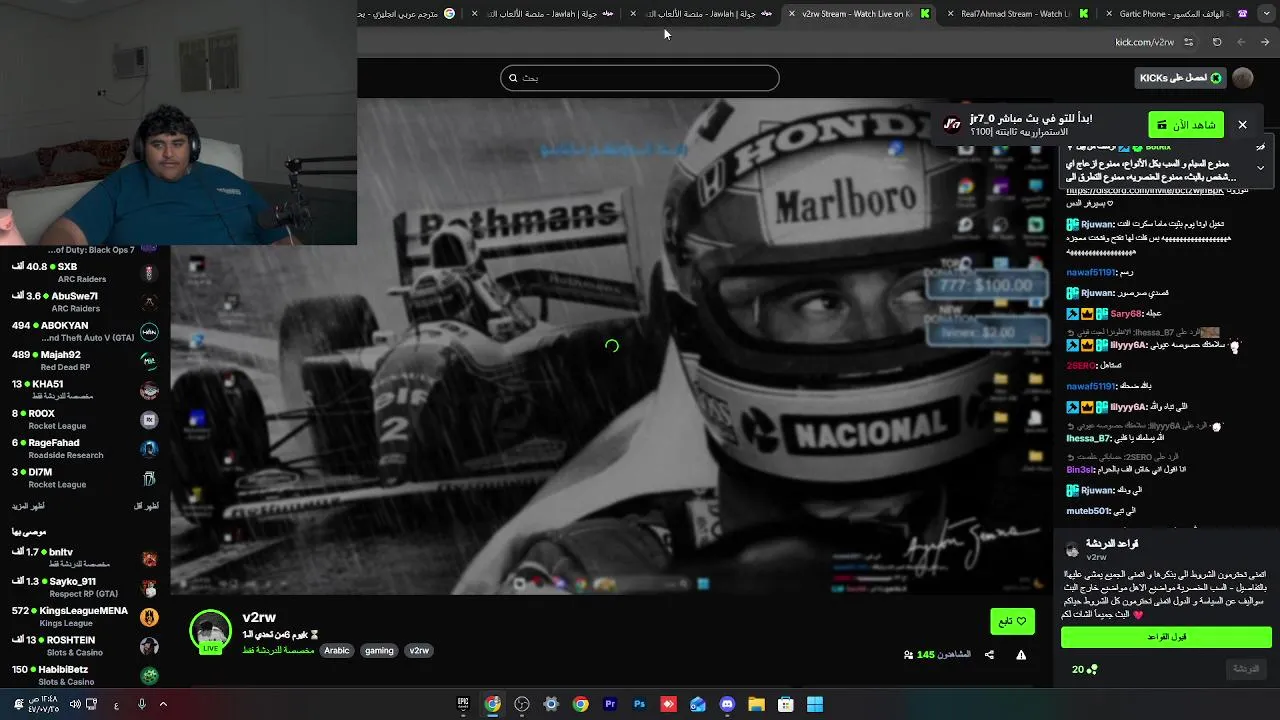Open KingsLeagueMENA recommended channel
Image resolution: width=1280 pixels, height=720 pixels.
(x=85, y=616)
